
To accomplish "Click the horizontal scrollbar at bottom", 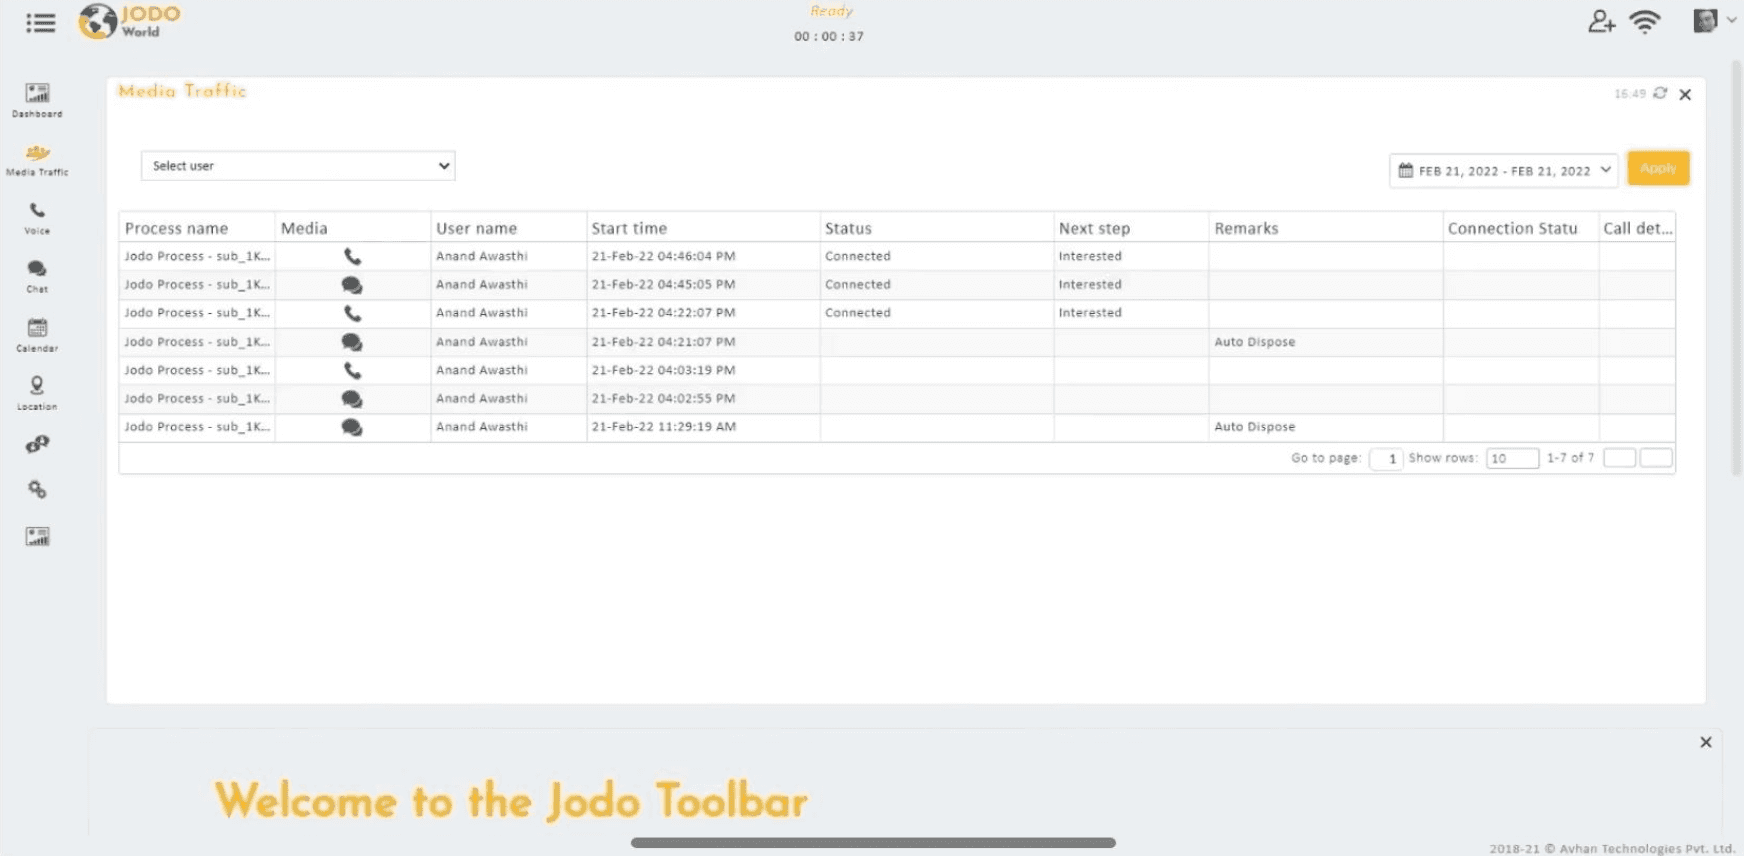I will 873,842.
